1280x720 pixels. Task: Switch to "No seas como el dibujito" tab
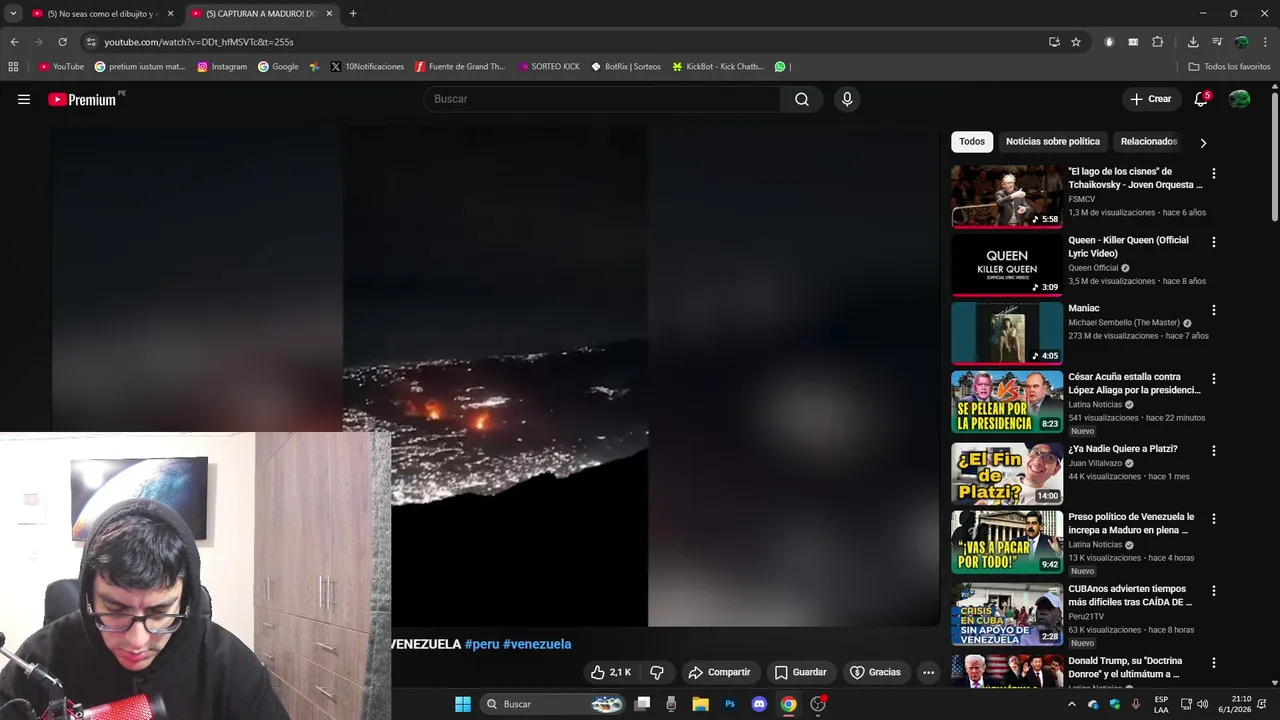102,14
